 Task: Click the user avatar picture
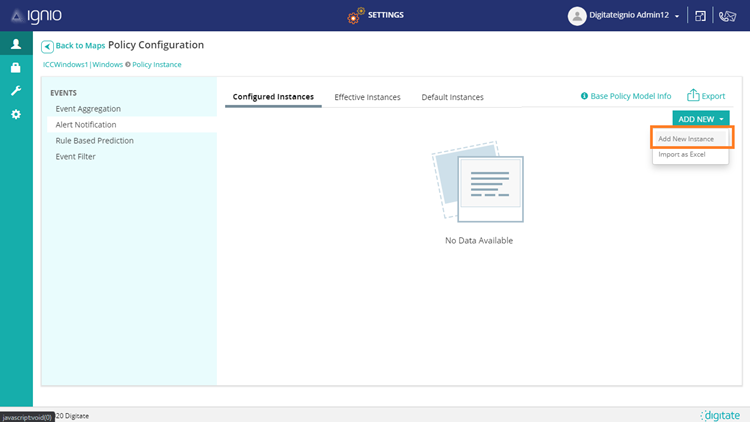(x=577, y=16)
